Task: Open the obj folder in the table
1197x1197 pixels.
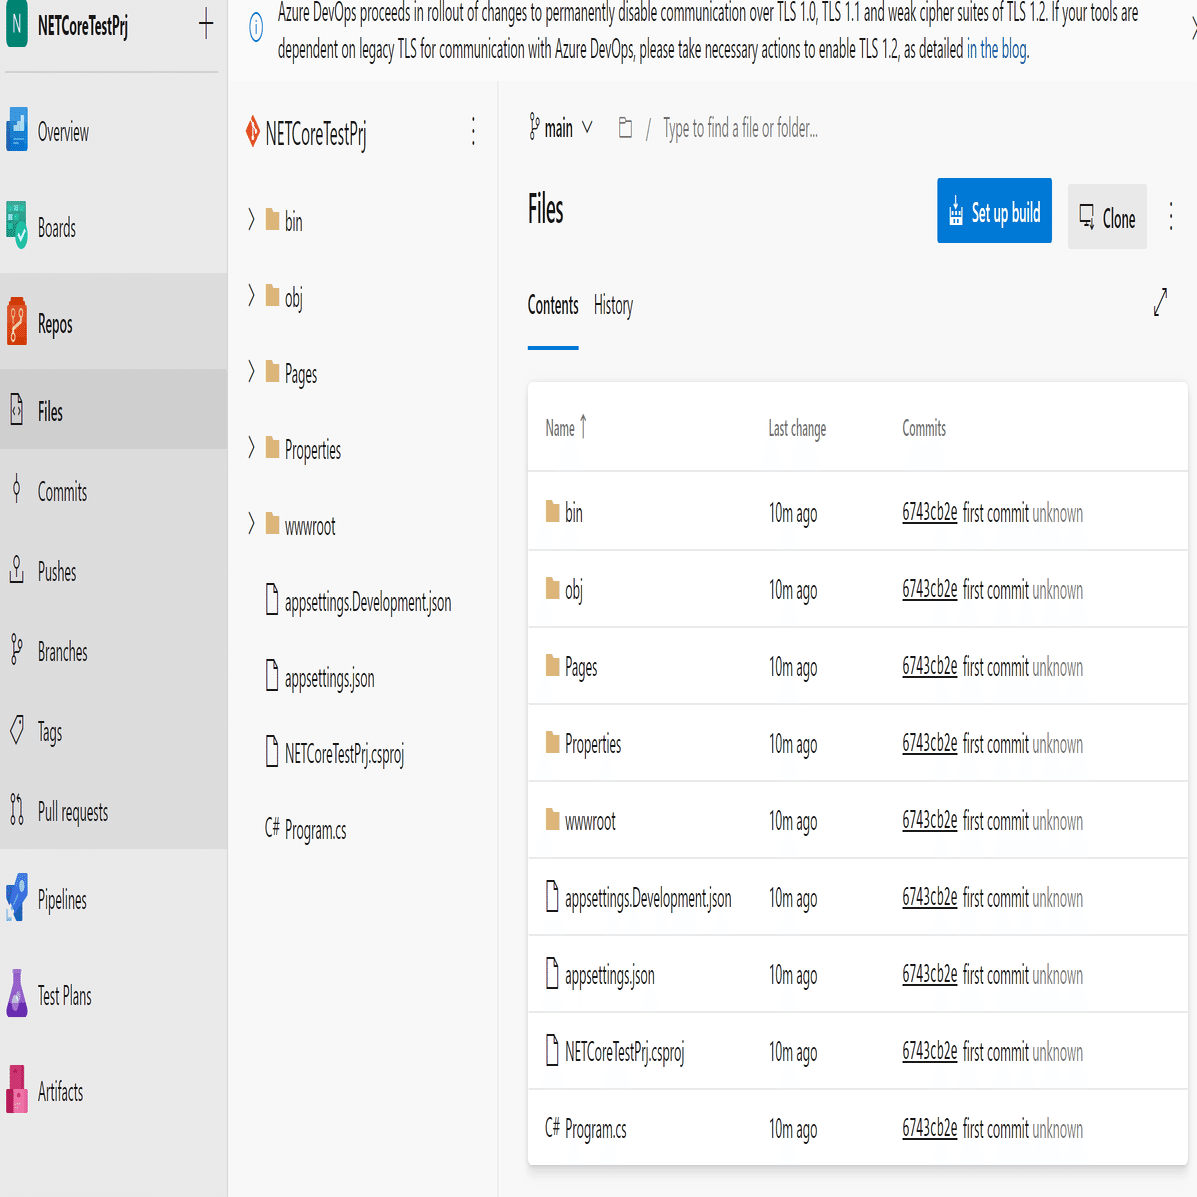Action: (573, 591)
